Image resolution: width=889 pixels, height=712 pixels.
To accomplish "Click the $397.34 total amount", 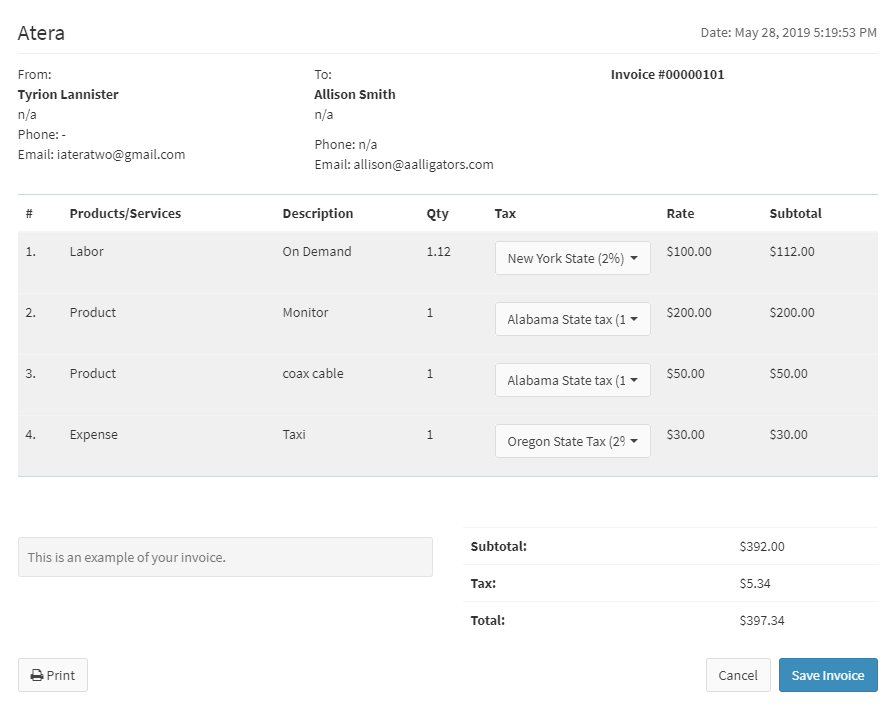I will pos(762,620).
